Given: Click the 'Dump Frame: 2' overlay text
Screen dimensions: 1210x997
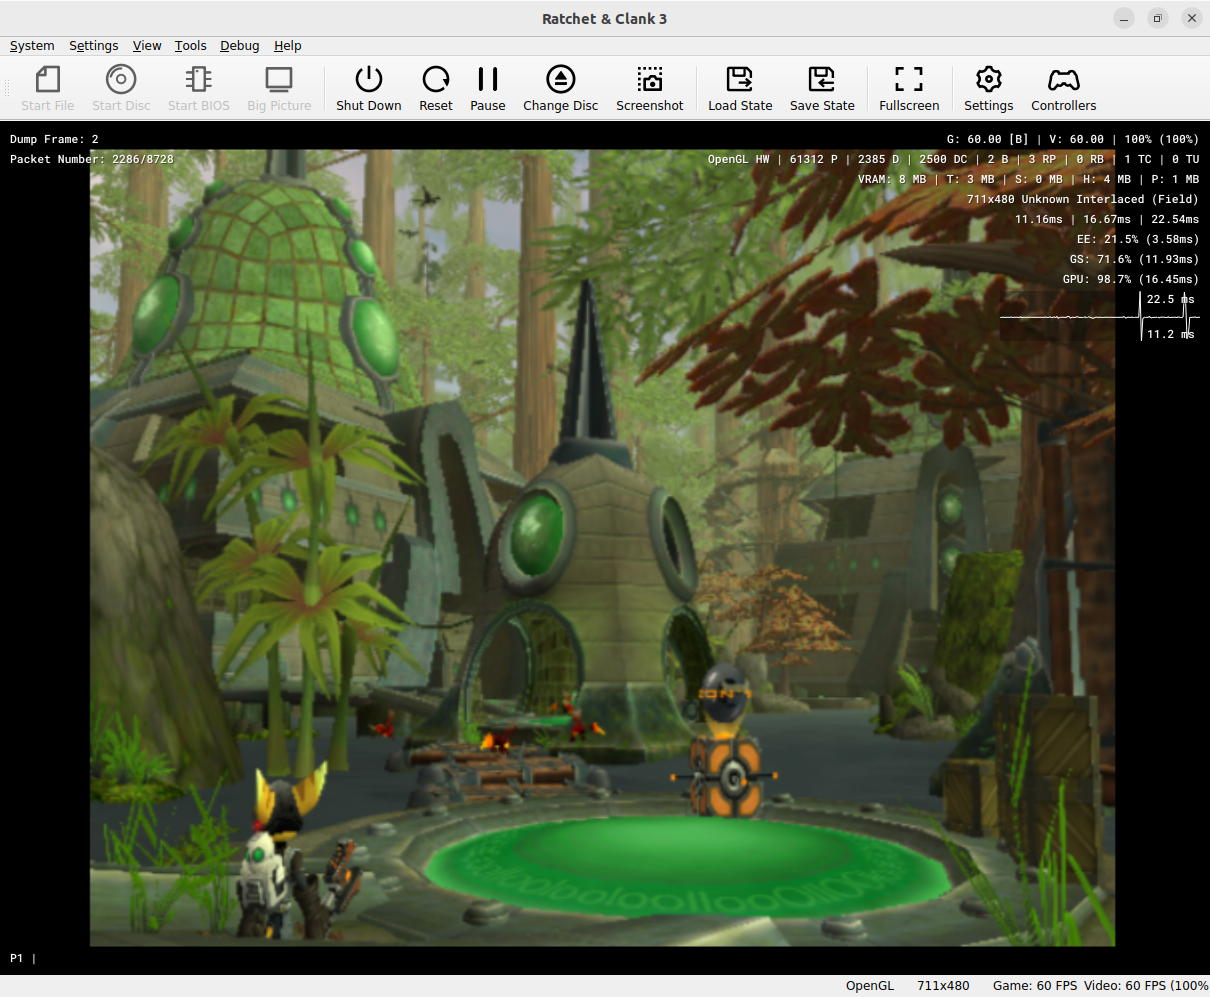Looking at the screenshot, I should coord(54,139).
